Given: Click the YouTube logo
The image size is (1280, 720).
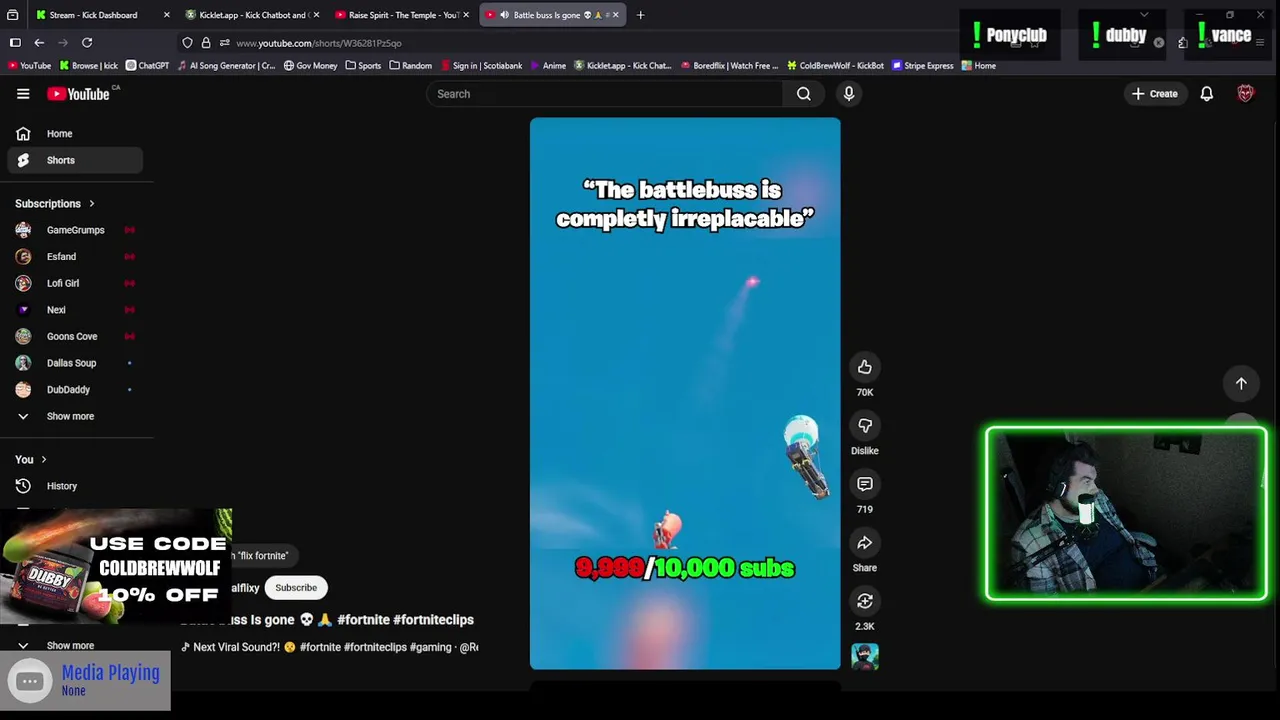Looking at the screenshot, I should point(78,94).
